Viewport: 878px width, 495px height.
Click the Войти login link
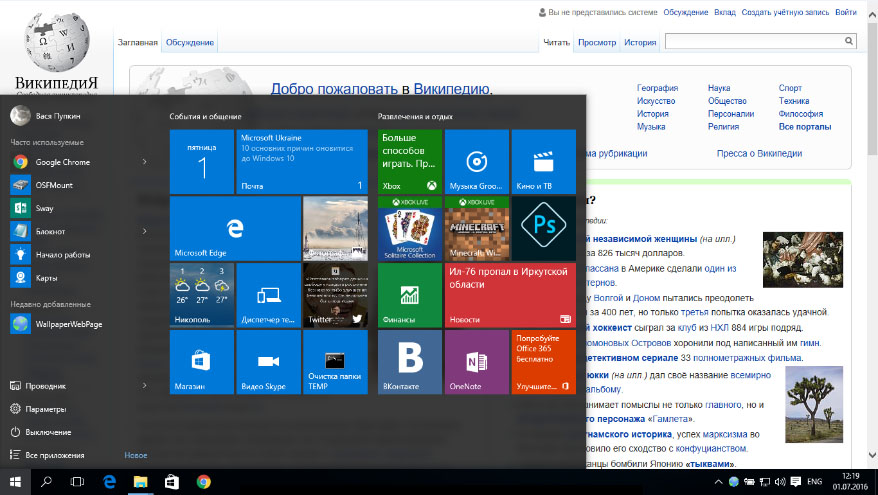(x=846, y=12)
